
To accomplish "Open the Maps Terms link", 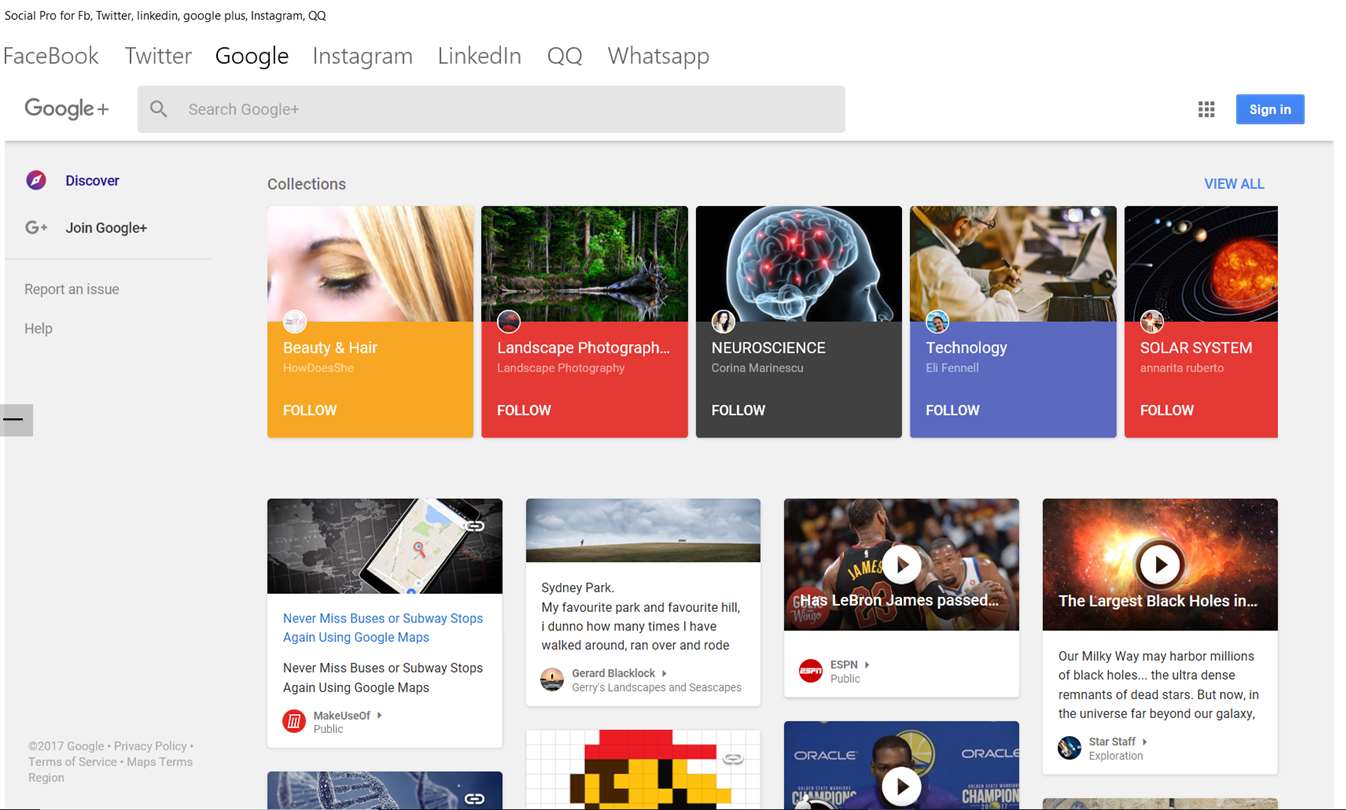I will pos(160,762).
